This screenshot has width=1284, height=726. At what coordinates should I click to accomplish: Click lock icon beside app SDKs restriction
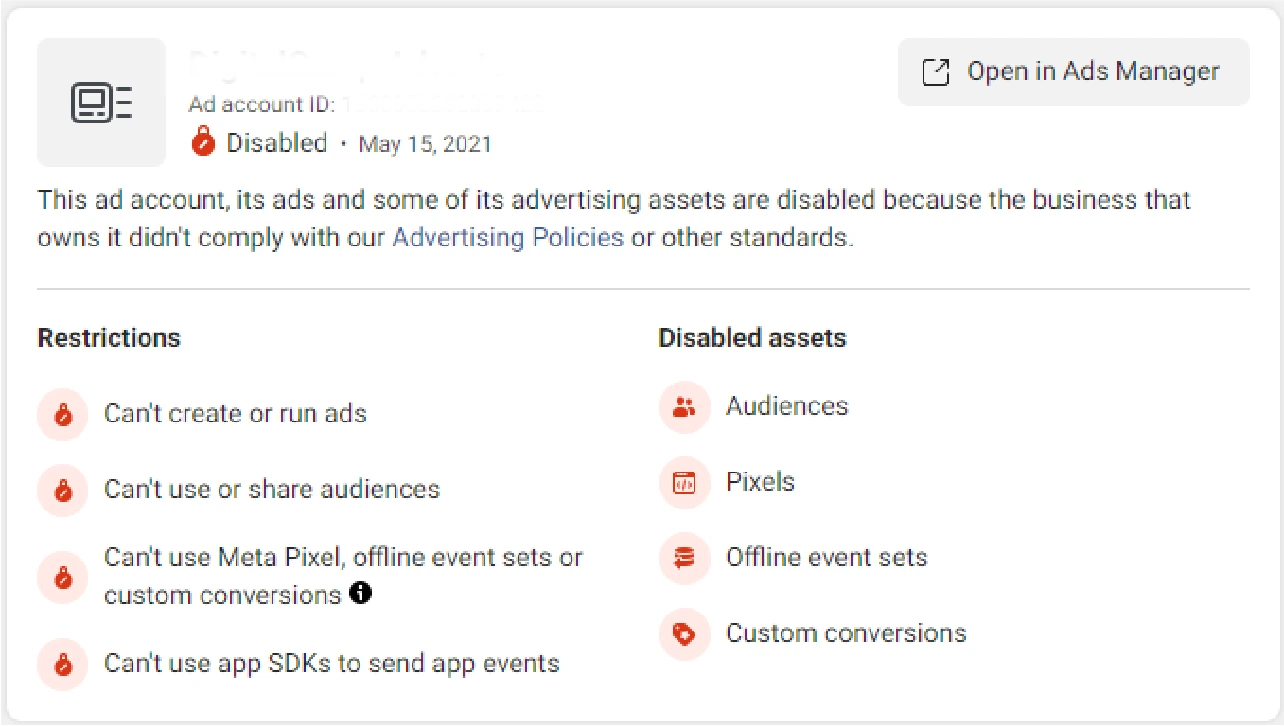(x=63, y=664)
